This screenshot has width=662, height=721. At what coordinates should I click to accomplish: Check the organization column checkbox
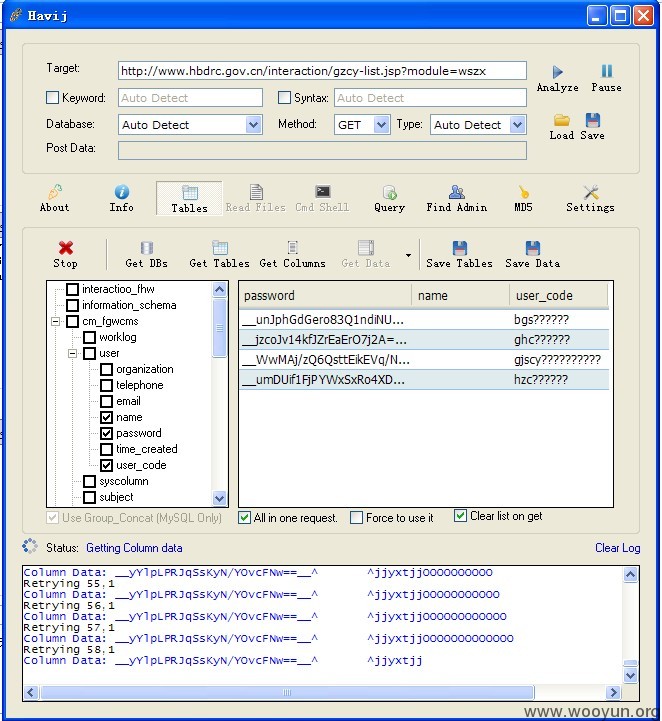(107, 369)
